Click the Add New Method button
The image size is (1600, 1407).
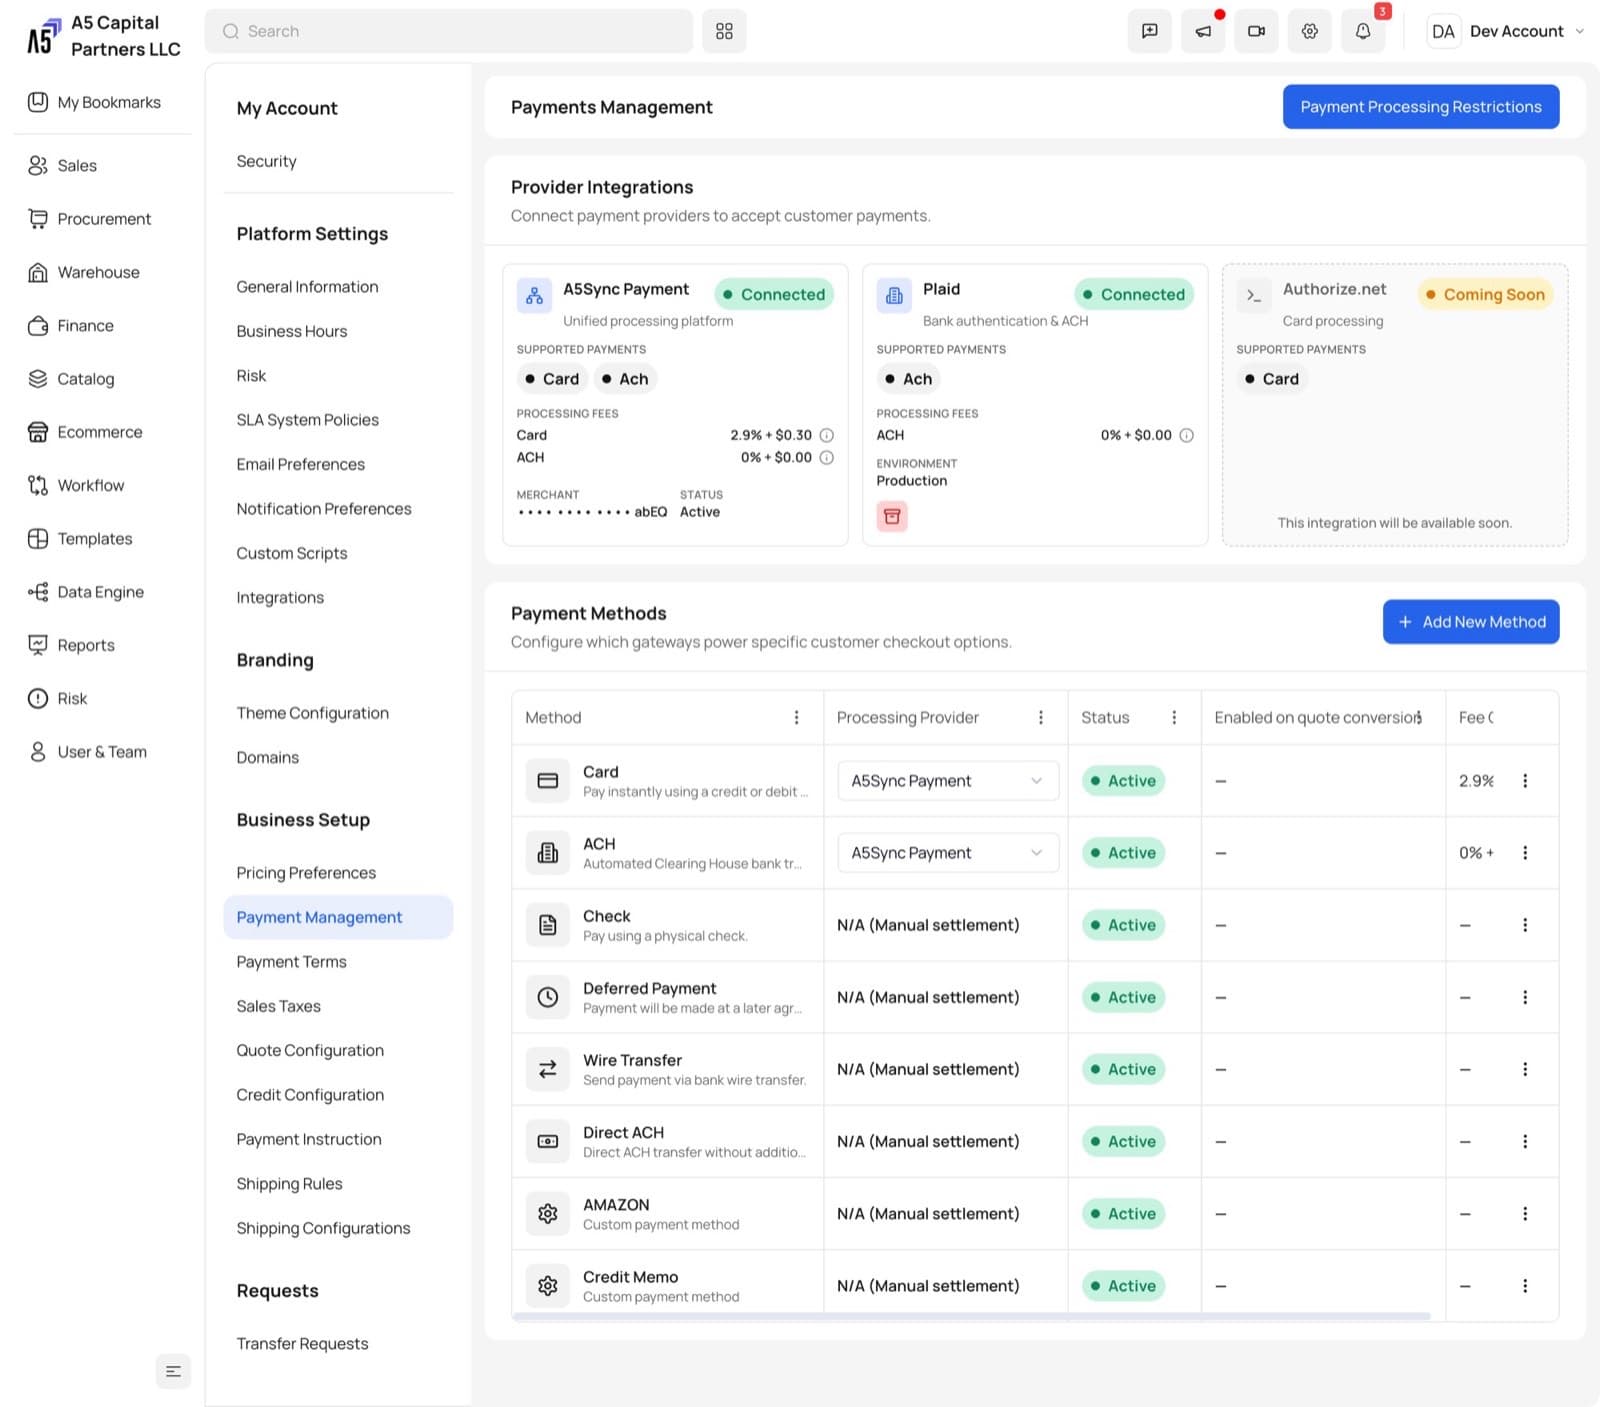point(1470,622)
